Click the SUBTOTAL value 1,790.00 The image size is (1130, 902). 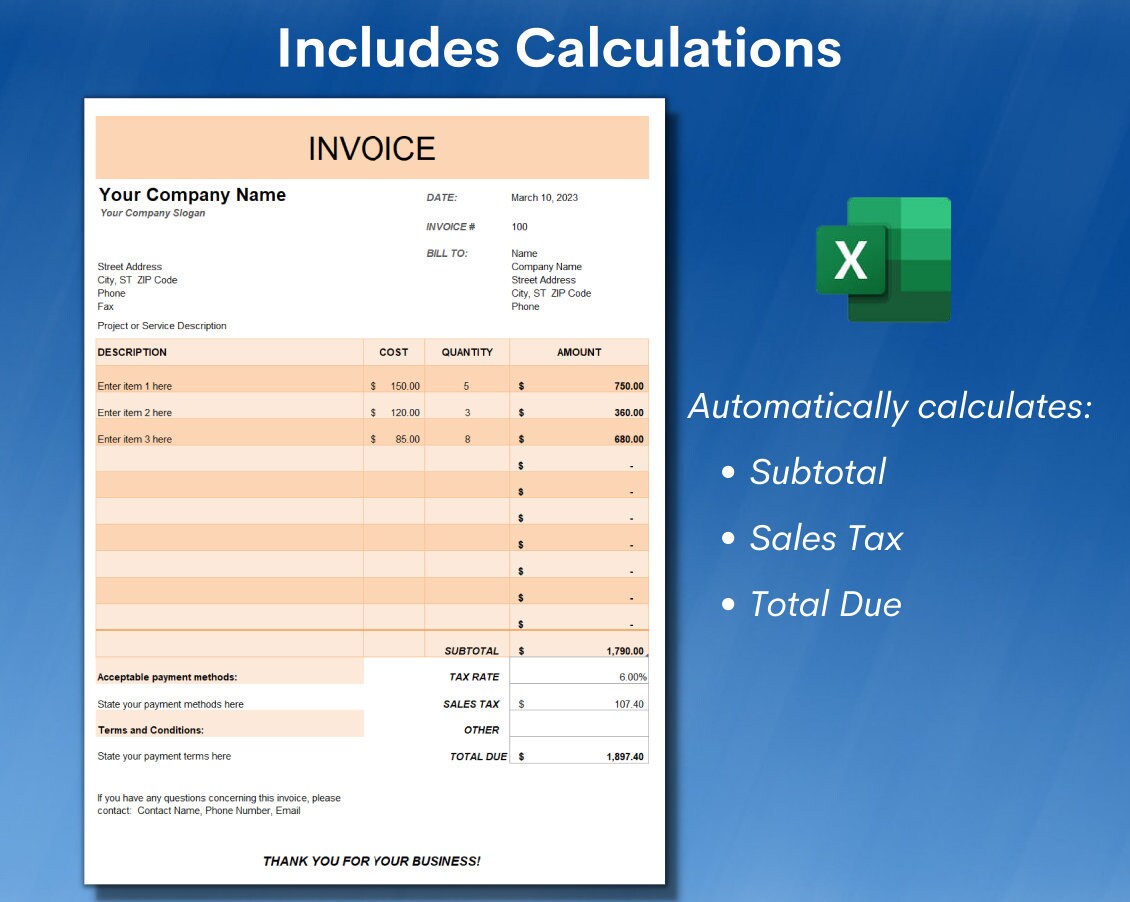620,650
